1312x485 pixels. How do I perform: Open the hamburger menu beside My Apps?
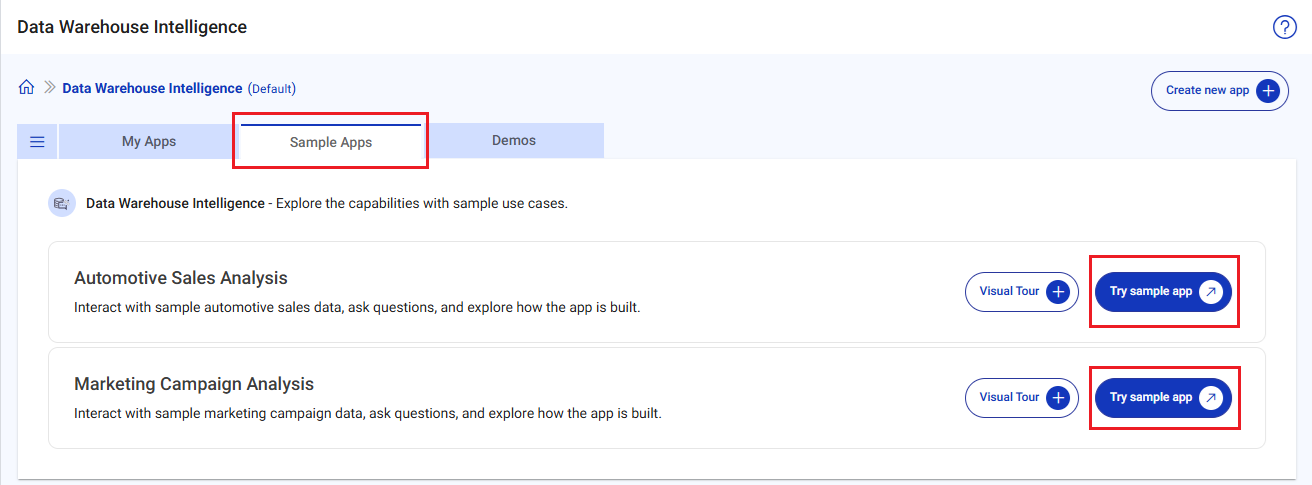point(37,142)
